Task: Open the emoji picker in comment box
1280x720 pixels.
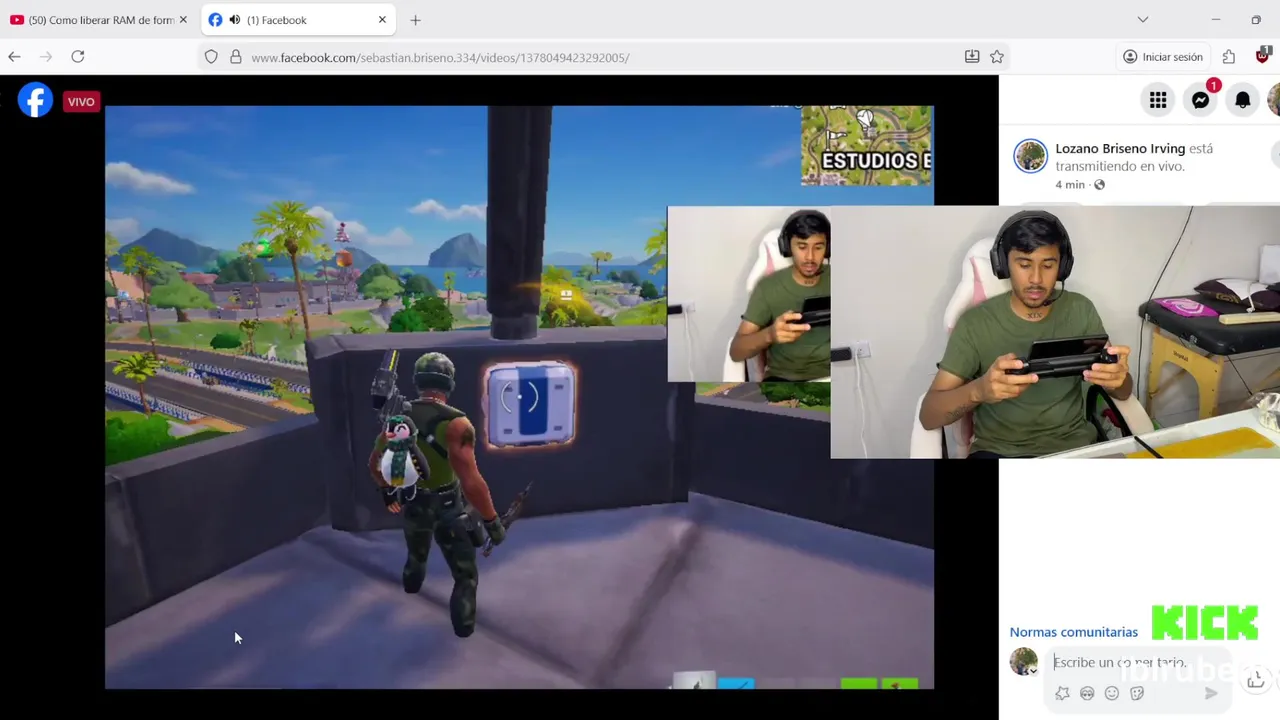Action: (x=1112, y=693)
